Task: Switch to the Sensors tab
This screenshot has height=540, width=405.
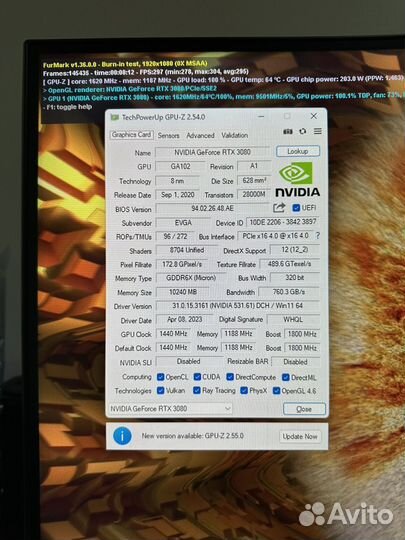Action: [x=168, y=135]
